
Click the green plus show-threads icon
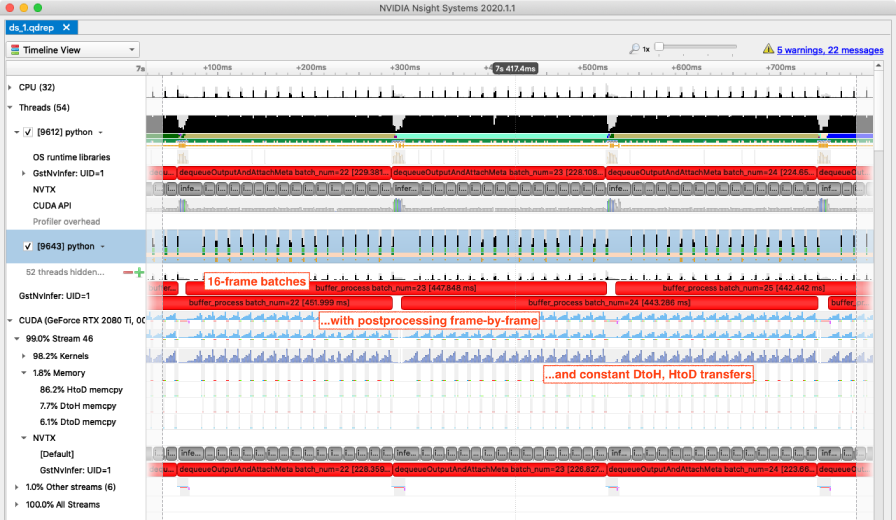tap(139, 273)
